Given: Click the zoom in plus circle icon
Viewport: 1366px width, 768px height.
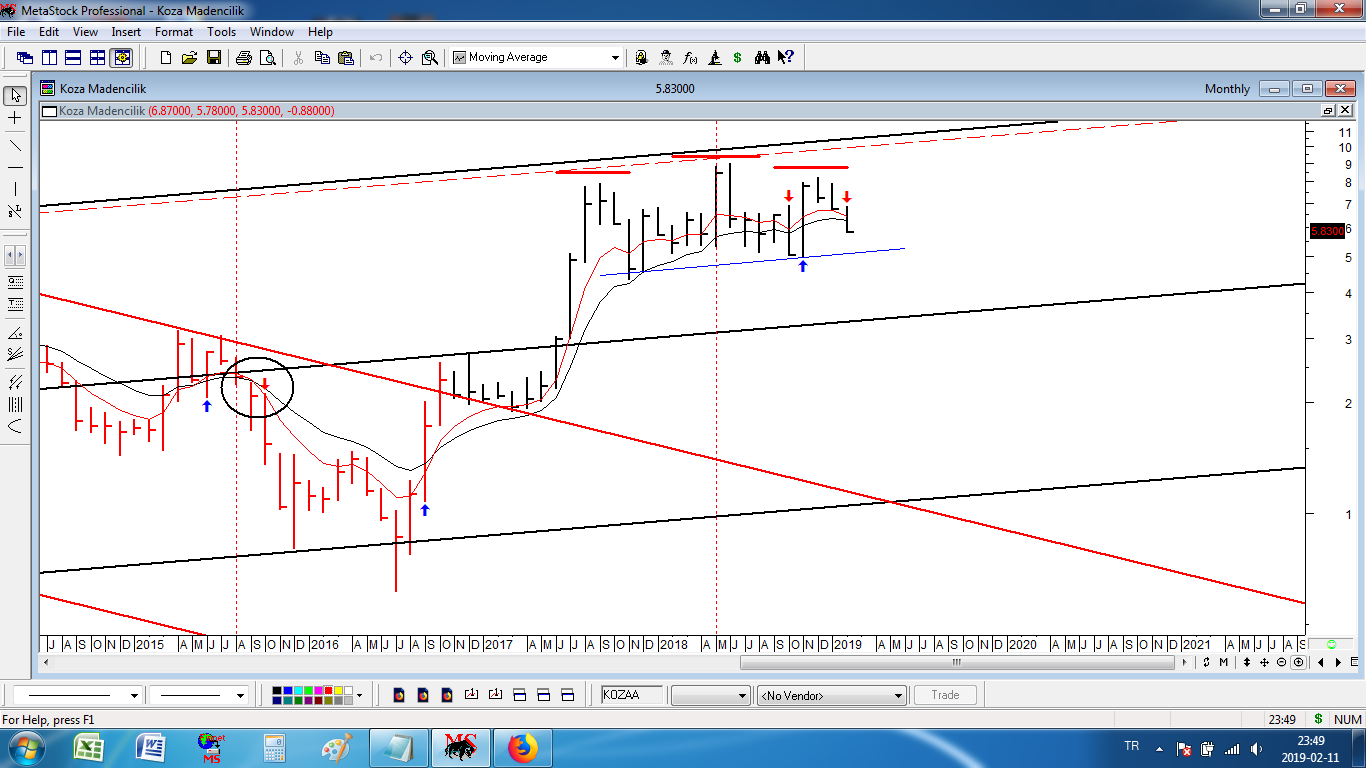Looking at the screenshot, I should pyautogui.click(x=1298, y=662).
